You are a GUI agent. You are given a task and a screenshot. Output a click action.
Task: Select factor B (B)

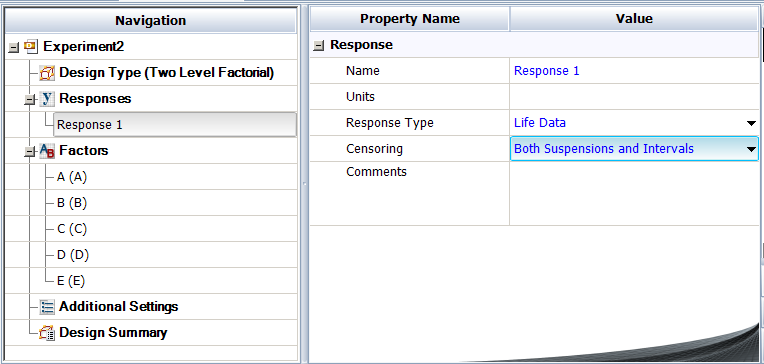pos(72,203)
